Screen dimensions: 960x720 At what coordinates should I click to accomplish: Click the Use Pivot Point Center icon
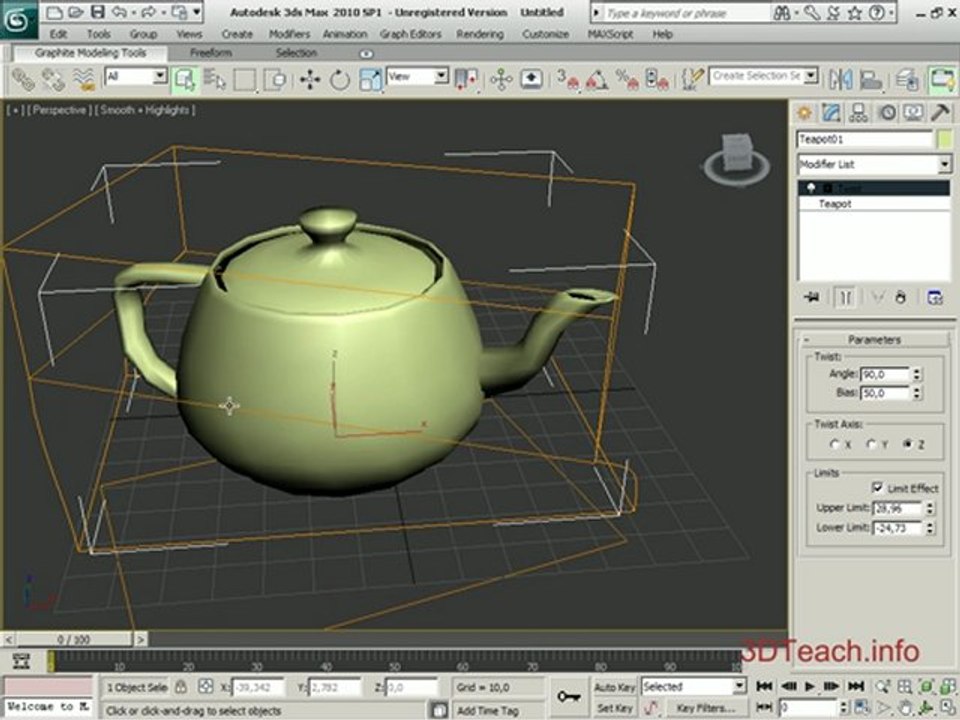click(467, 80)
